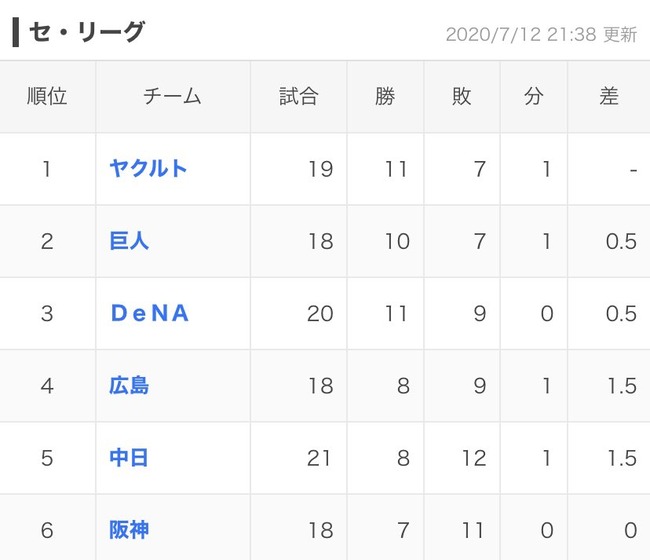Select rank 6 cell in 阪神 row
This screenshot has height=560, width=650.
click(x=47, y=530)
